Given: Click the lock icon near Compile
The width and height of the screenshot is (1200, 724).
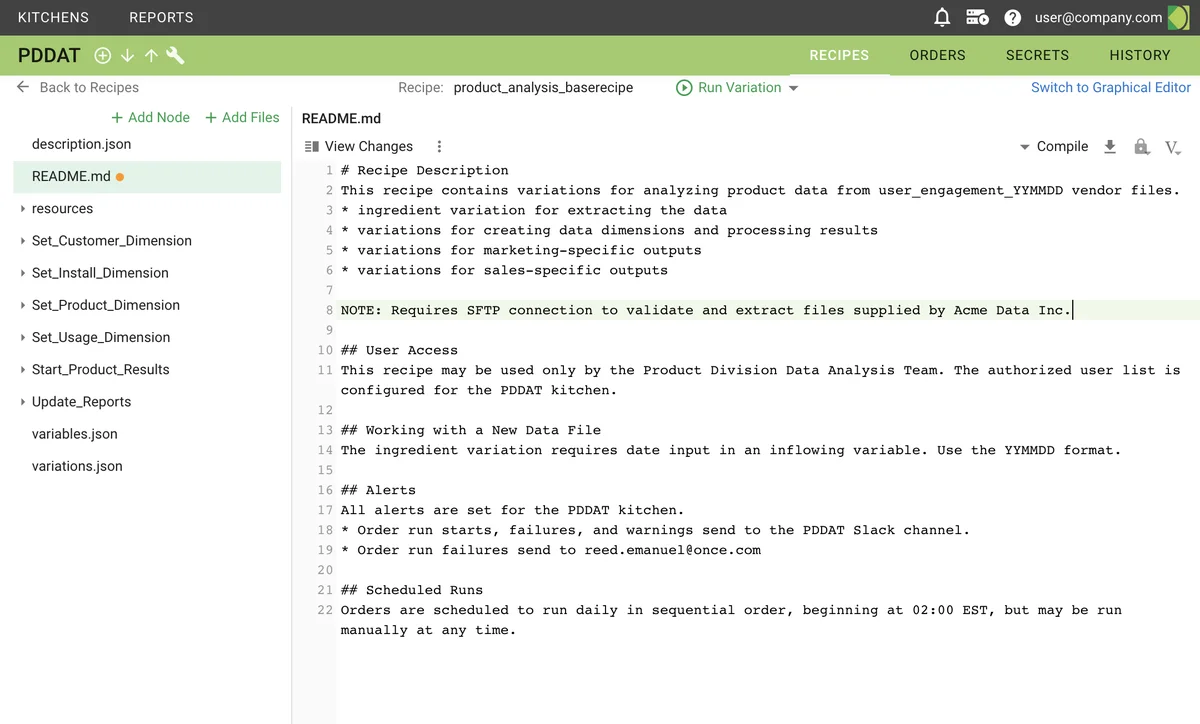Looking at the screenshot, I should (x=1141, y=146).
